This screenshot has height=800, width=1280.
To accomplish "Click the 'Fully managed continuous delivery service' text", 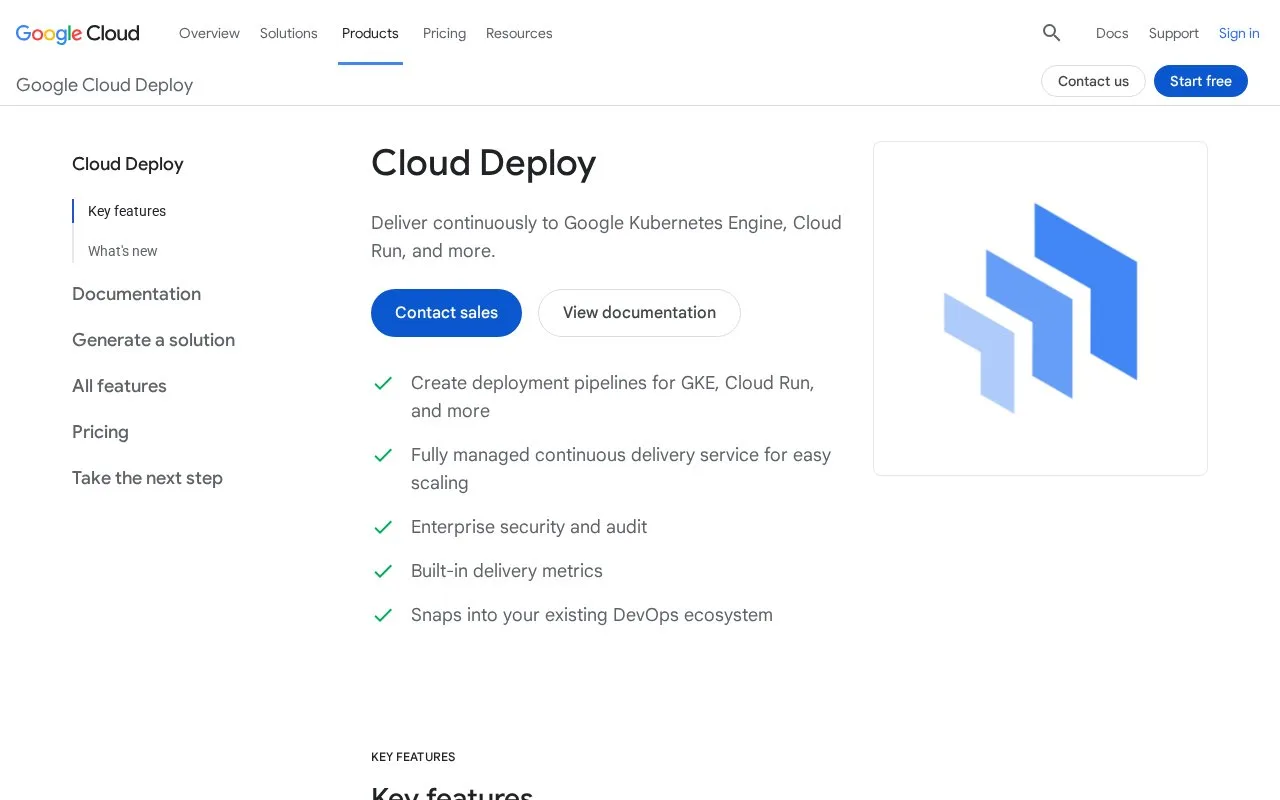I will (x=621, y=469).
